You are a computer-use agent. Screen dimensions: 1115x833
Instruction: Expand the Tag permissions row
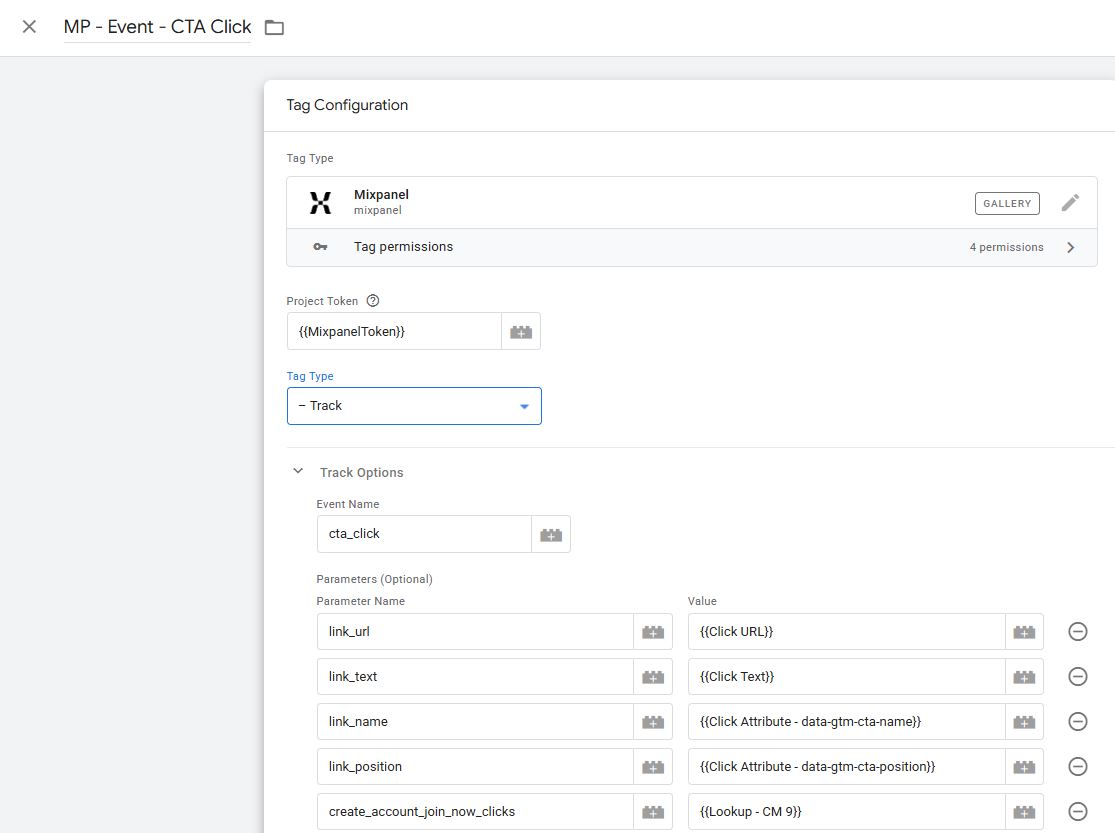(x=1070, y=246)
